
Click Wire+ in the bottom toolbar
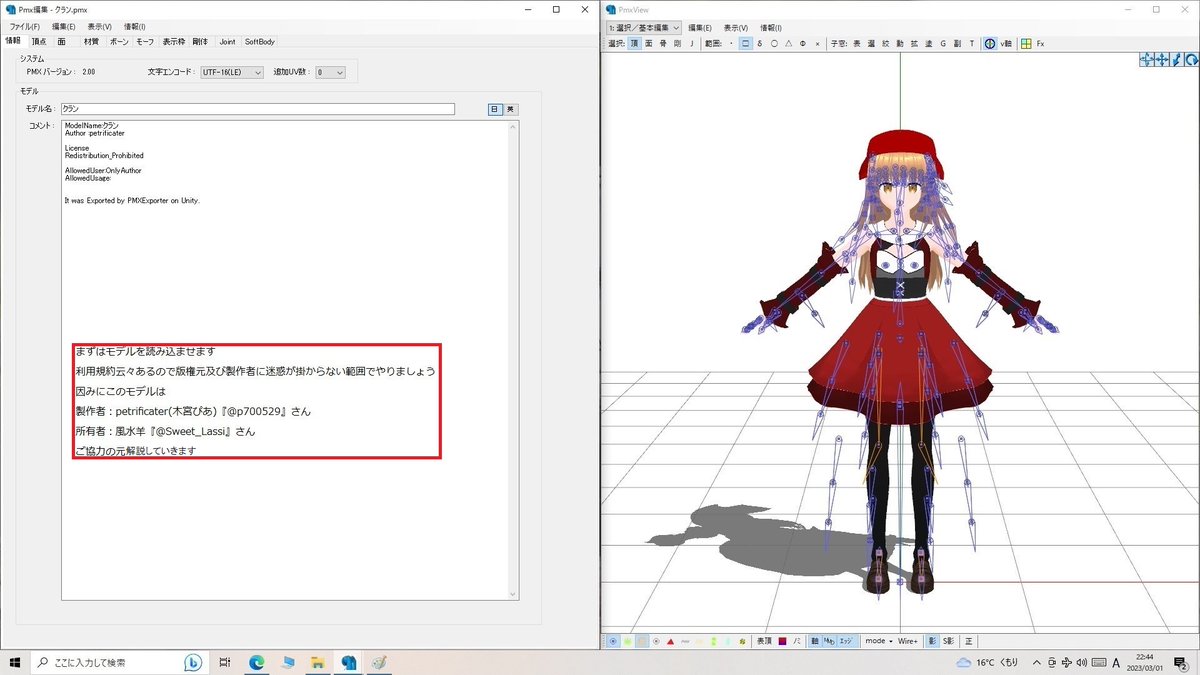[x=907, y=640]
